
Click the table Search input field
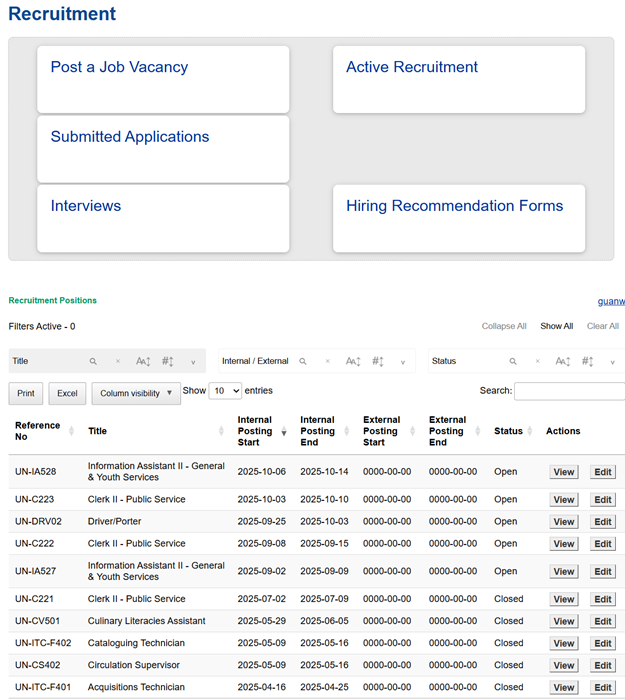tap(569, 391)
